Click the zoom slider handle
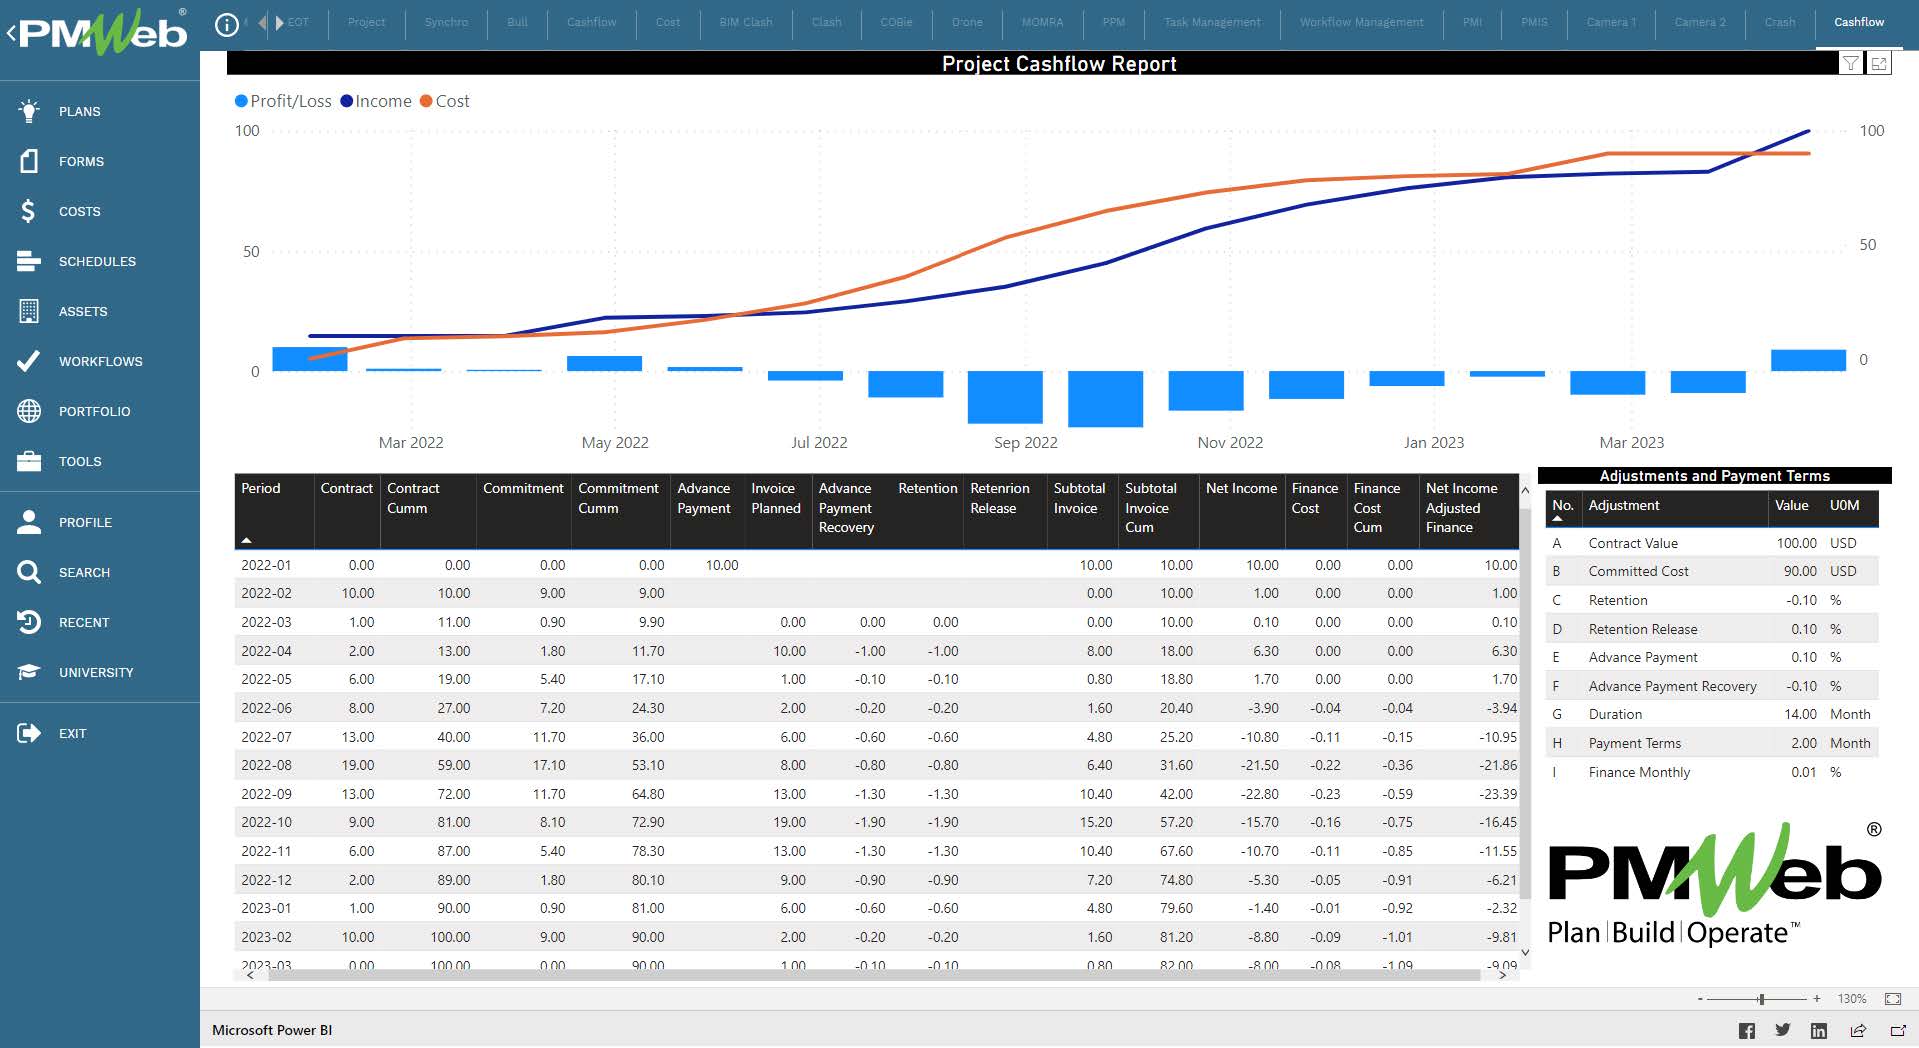The height and width of the screenshot is (1048, 1919). tap(1761, 999)
